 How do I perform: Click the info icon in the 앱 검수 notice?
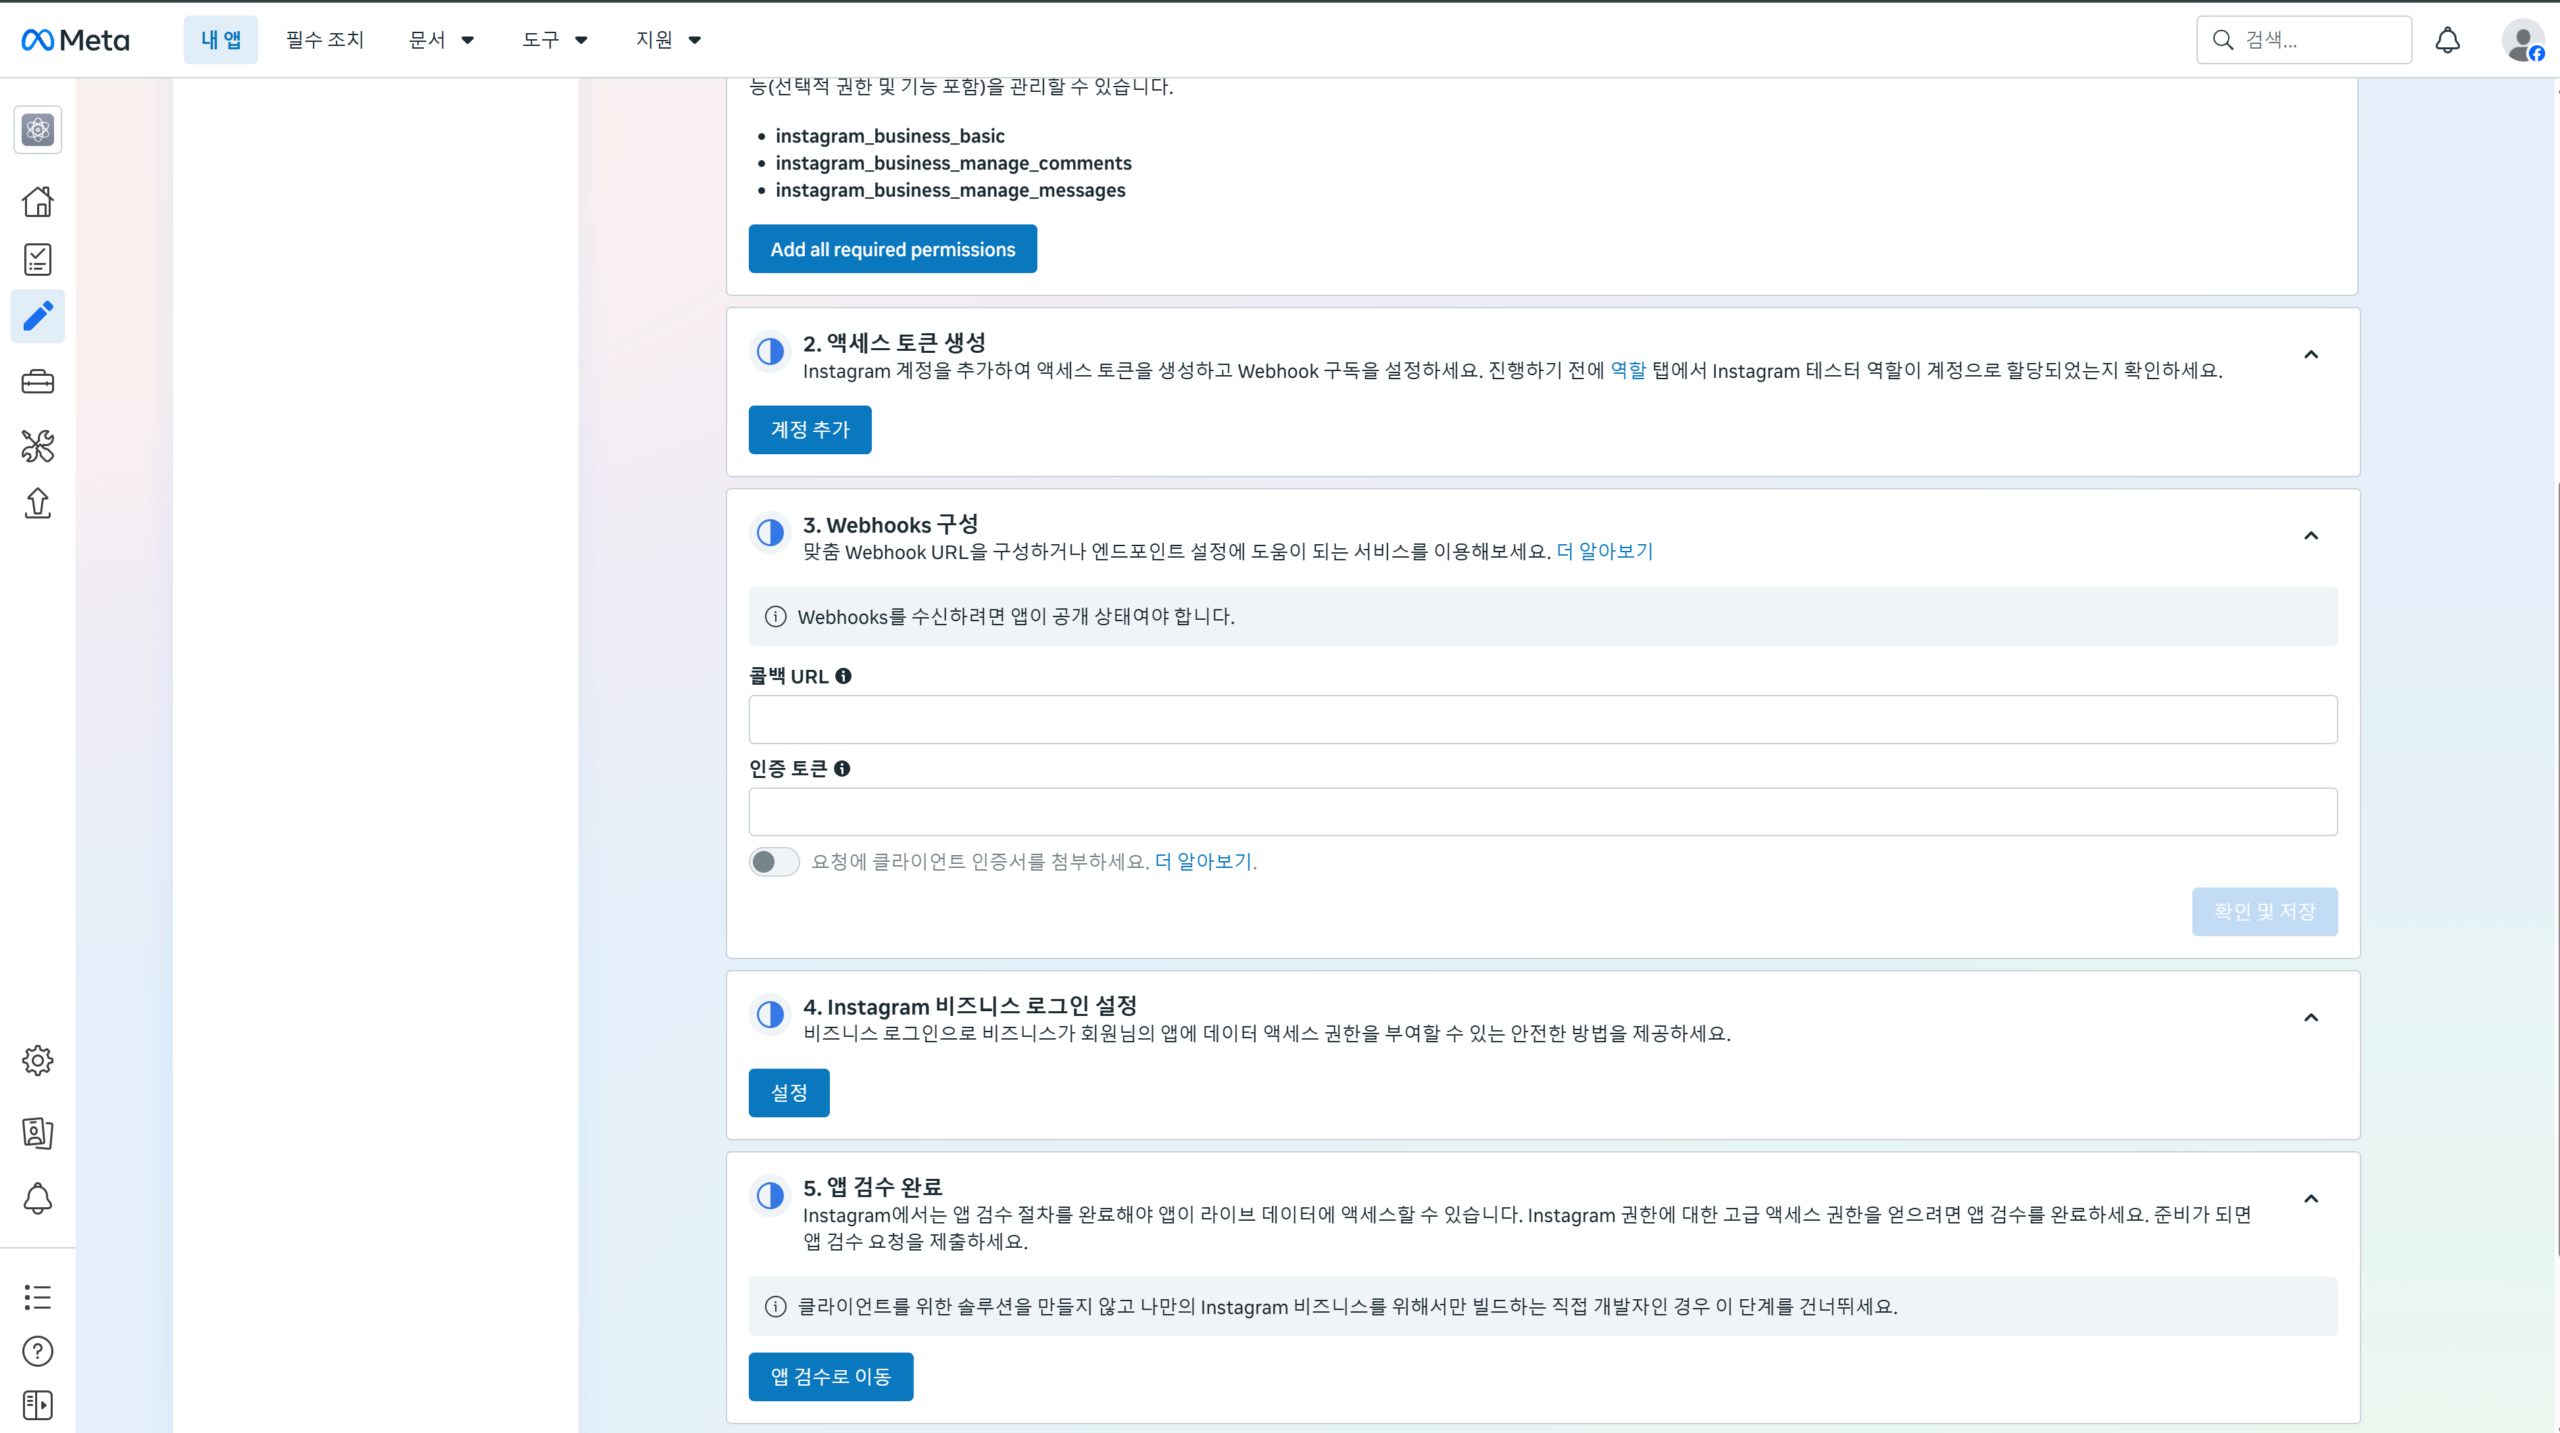coord(776,1307)
